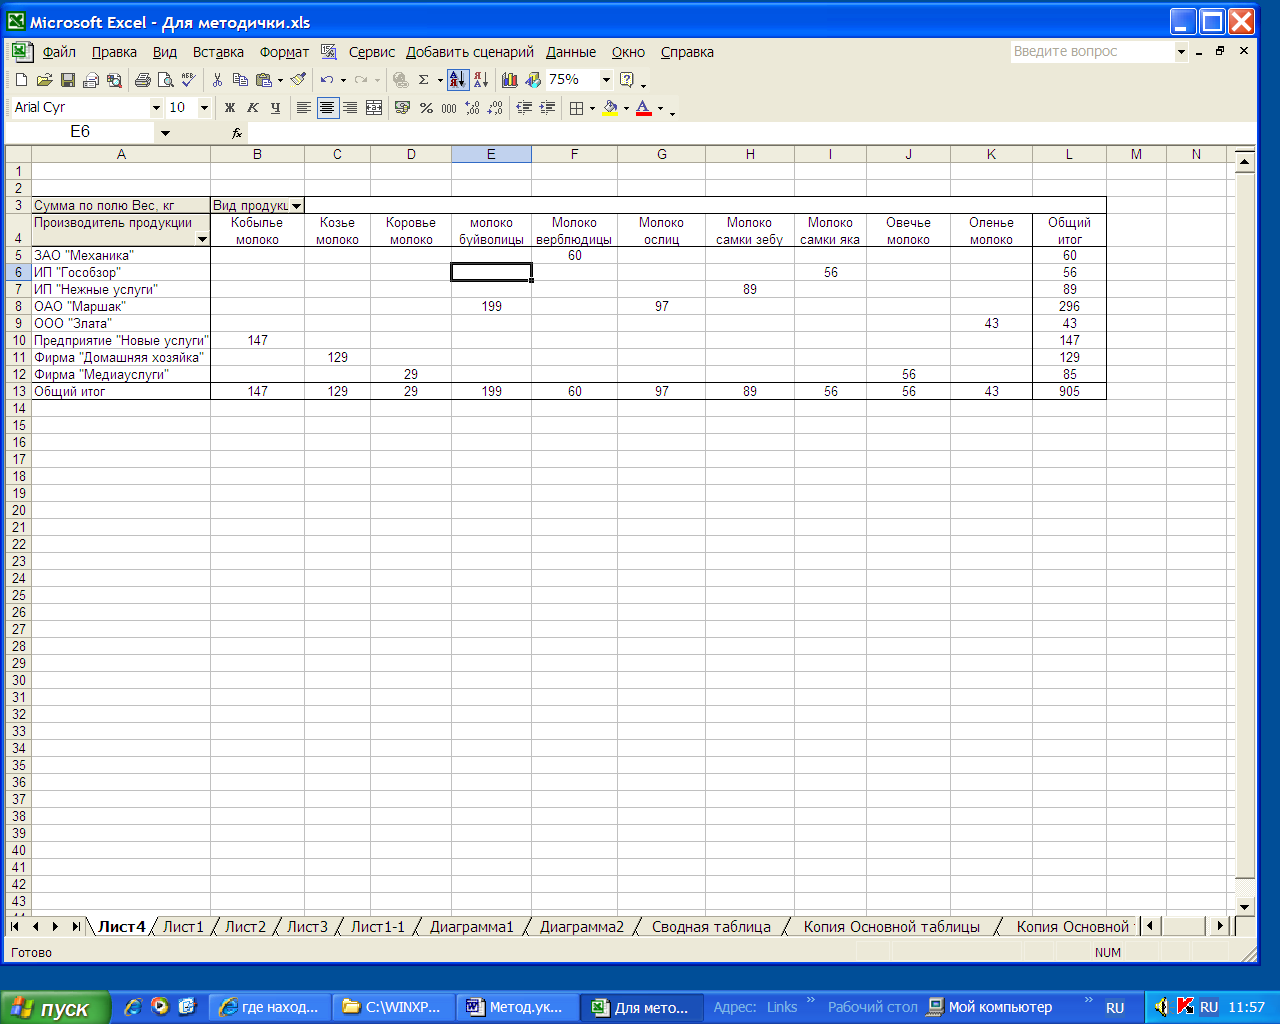Switch to the Сводная таблица sheet tab
The image size is (1280, 1024).
coord(711,927)
